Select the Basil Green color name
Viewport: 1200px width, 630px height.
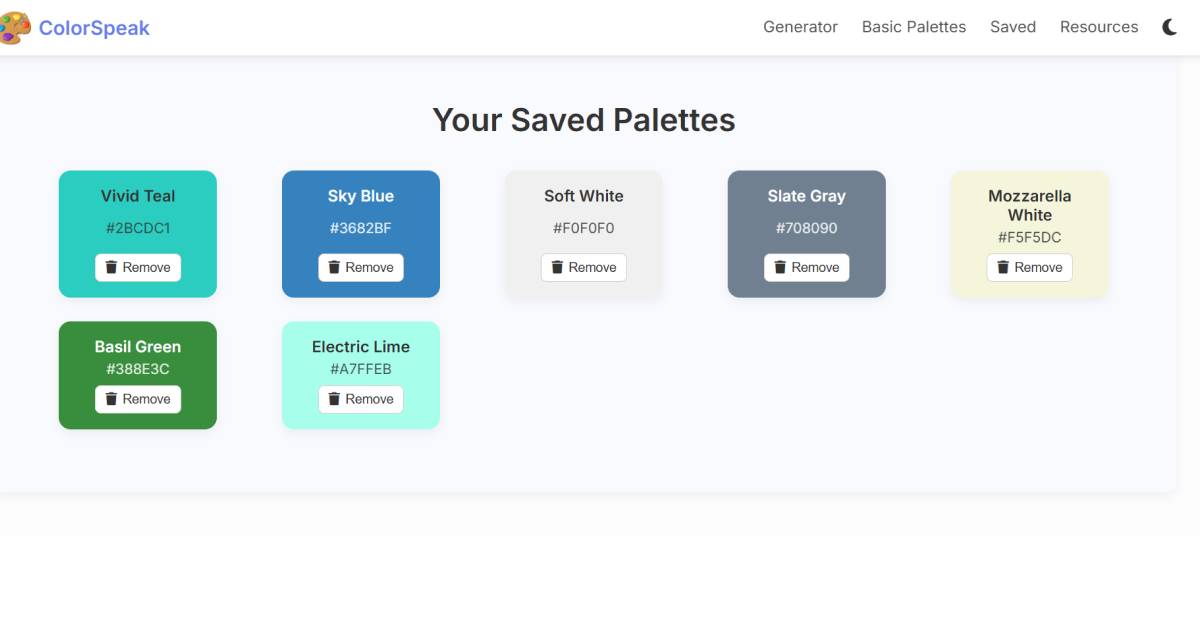pyautogui.click(x=138, y=346)
